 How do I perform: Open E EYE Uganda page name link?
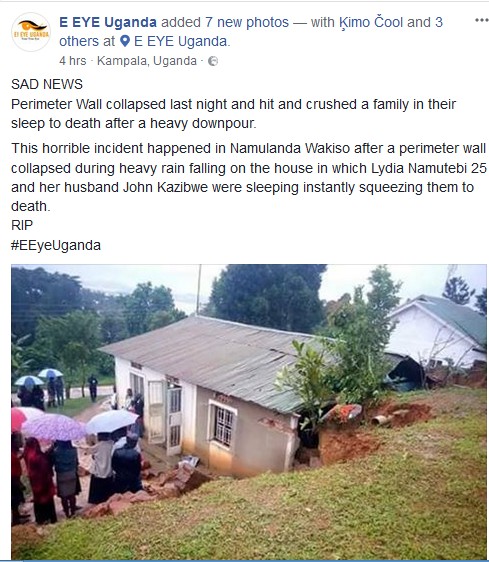(x=108, y=22)
